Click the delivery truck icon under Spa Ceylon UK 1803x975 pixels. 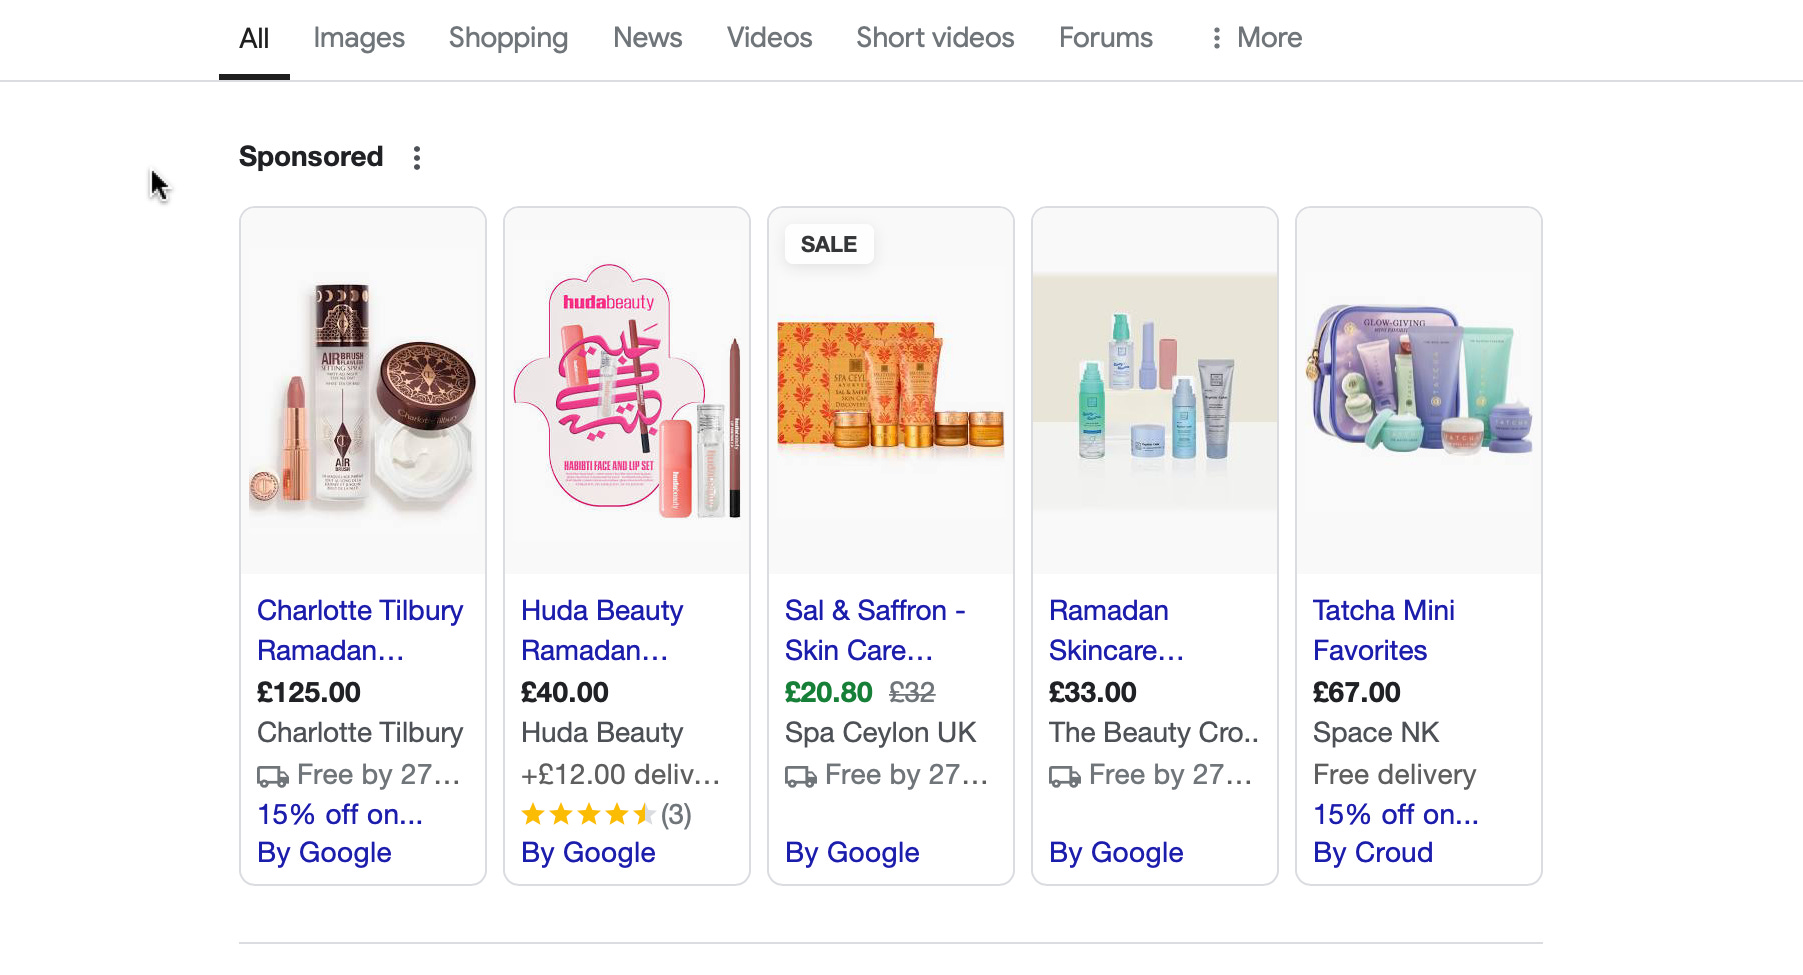pos(801,776)
